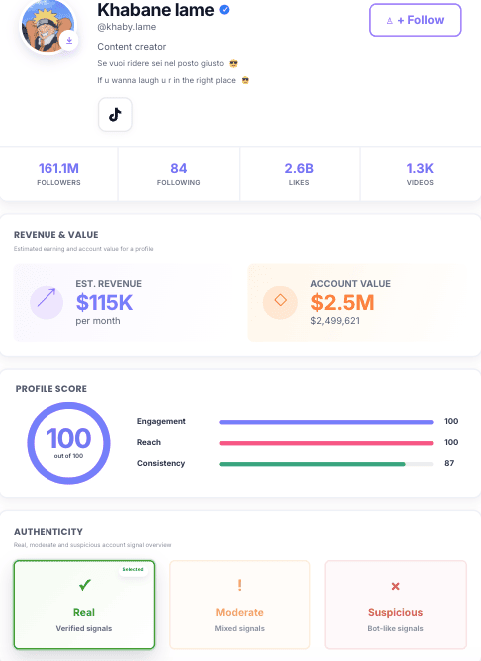
Task: Click the Account Value diamond icon
Action: (x=280, y=302)
